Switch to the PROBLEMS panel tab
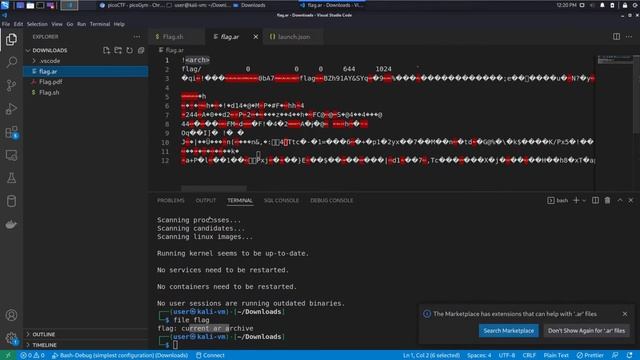 pos(171,200)
